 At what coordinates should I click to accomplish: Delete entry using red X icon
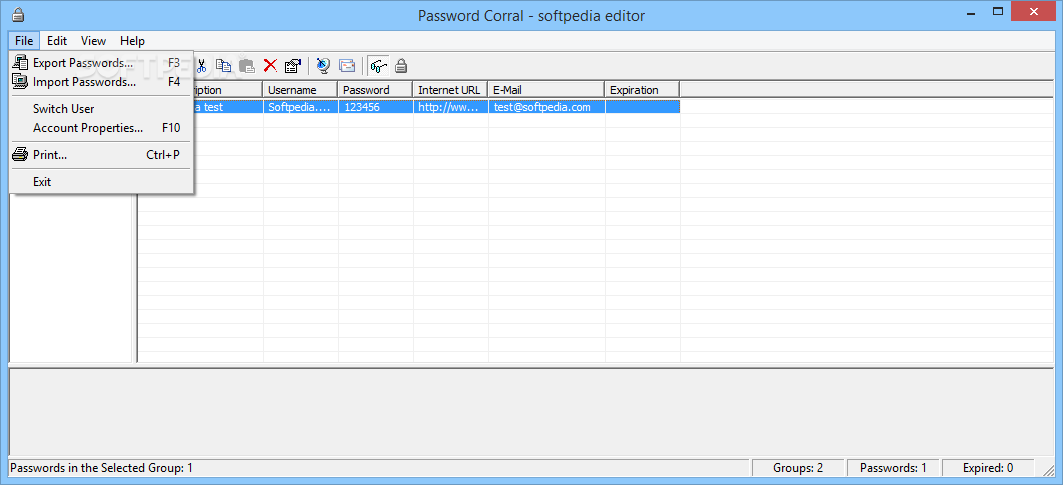point(270,66)
